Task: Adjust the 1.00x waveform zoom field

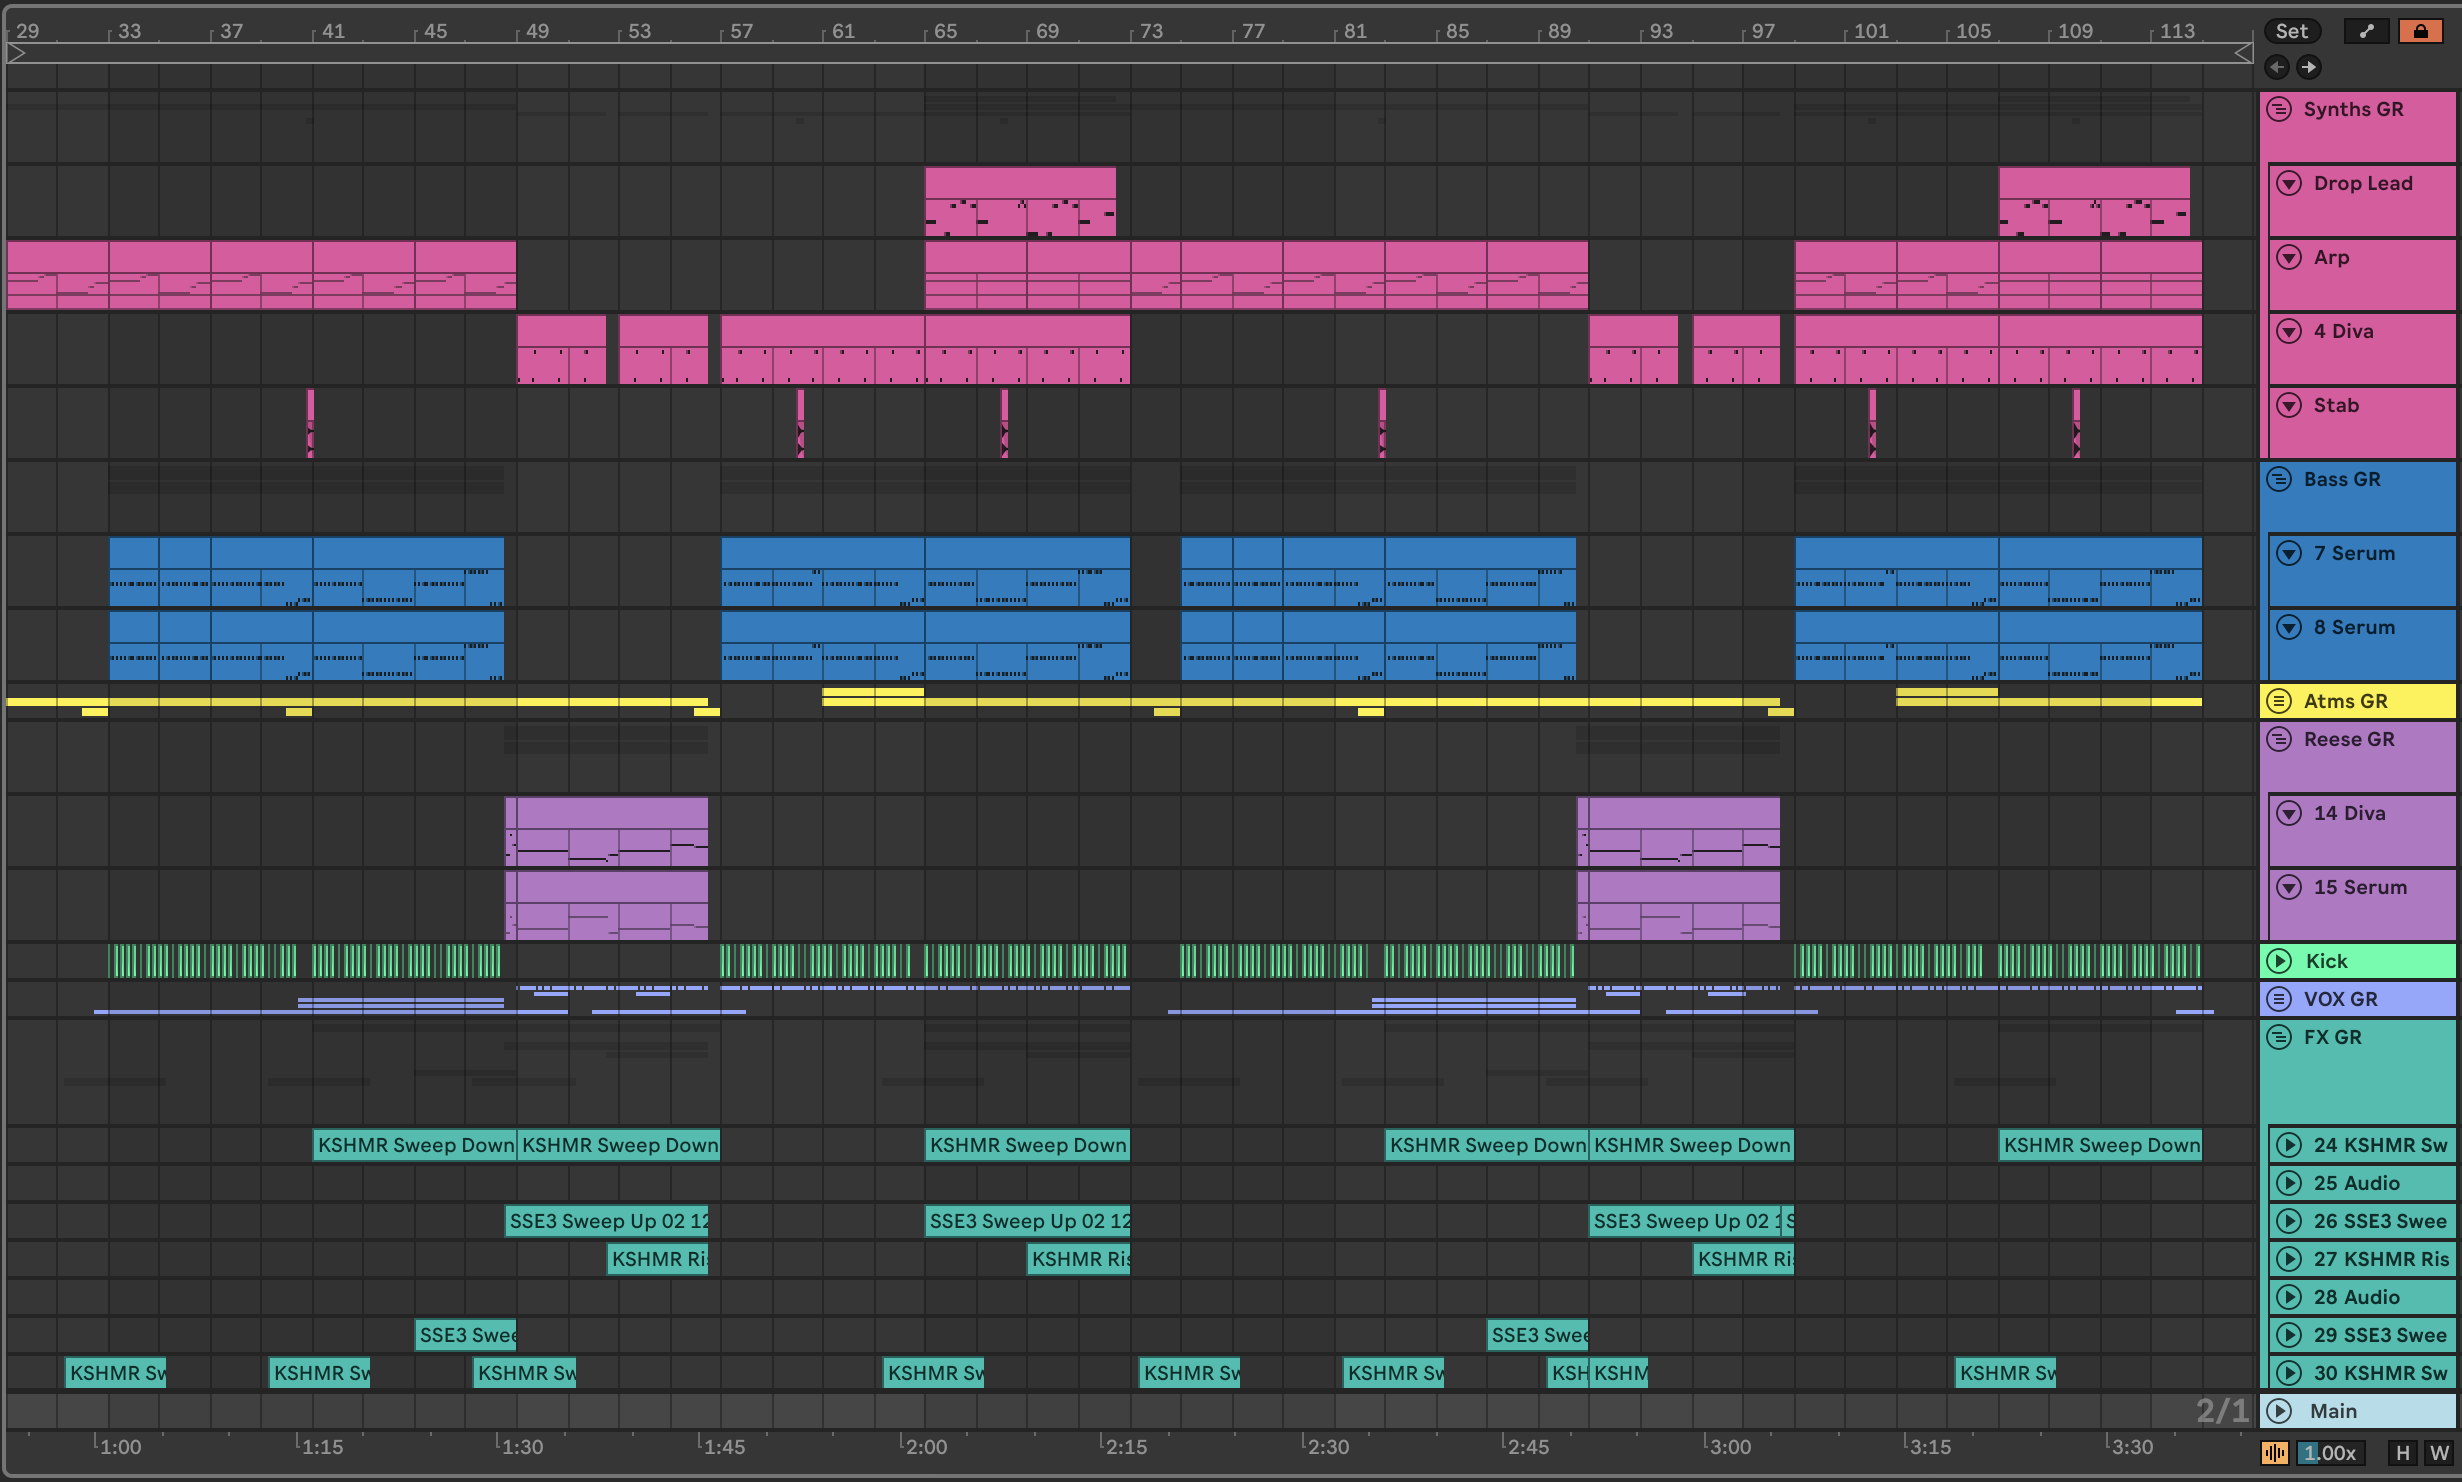Action: coord(2330,1453)
